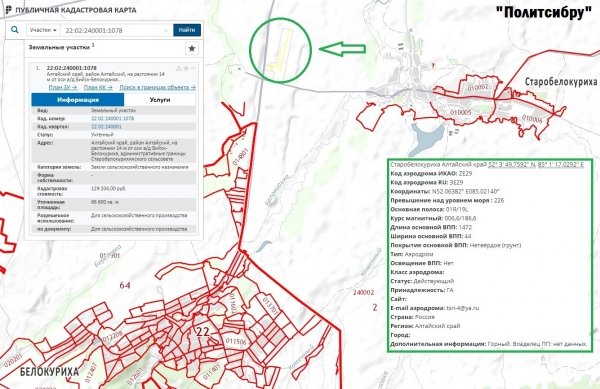Click cadastral quarter label 240002 on map
This screenshot has width=600, height=389.
[363, 292]
